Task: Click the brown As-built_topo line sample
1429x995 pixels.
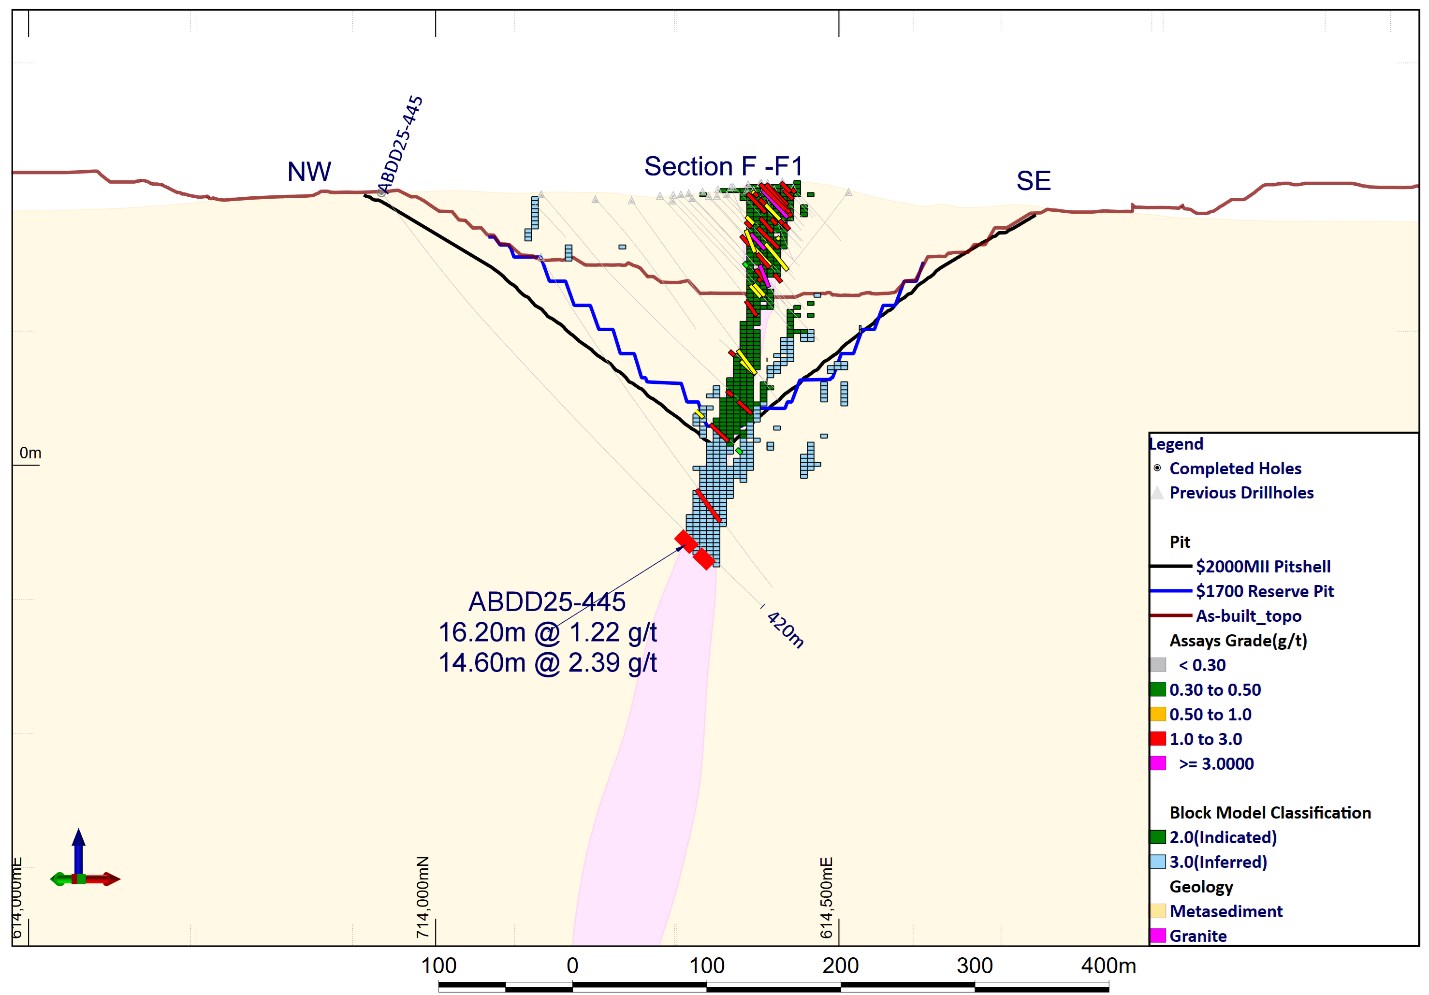Action: pyautogui.click(x=1172, y=617)
